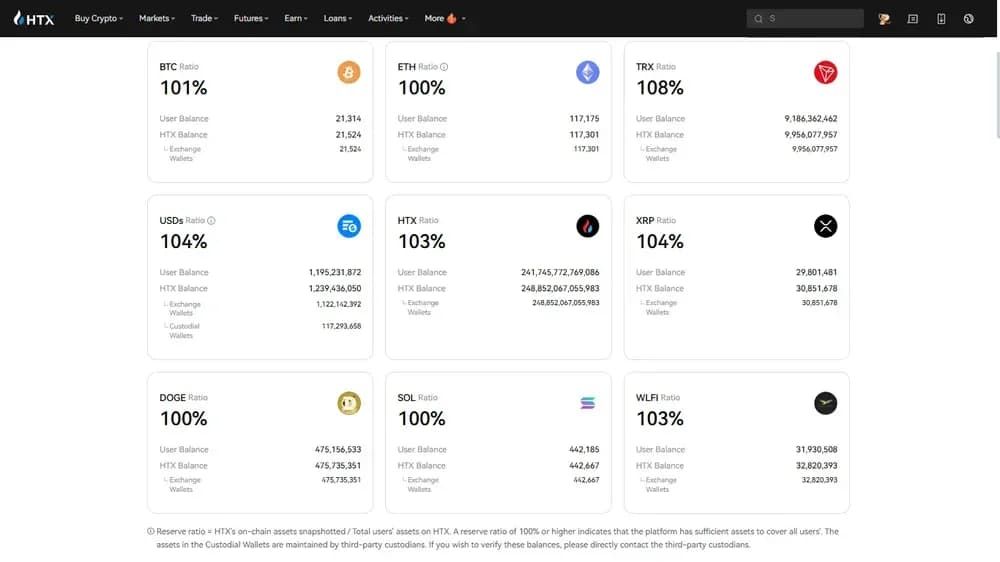
Task: Click the Bitcoin coin icon
Action: [349, 72]
